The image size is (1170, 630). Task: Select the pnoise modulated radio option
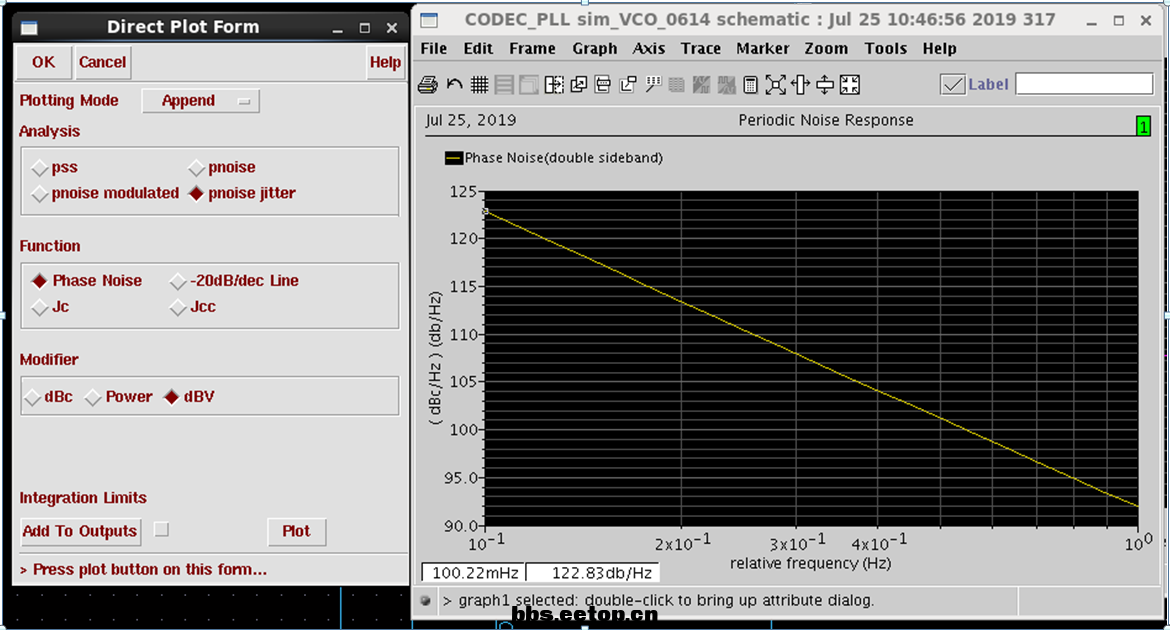point(40,194)
